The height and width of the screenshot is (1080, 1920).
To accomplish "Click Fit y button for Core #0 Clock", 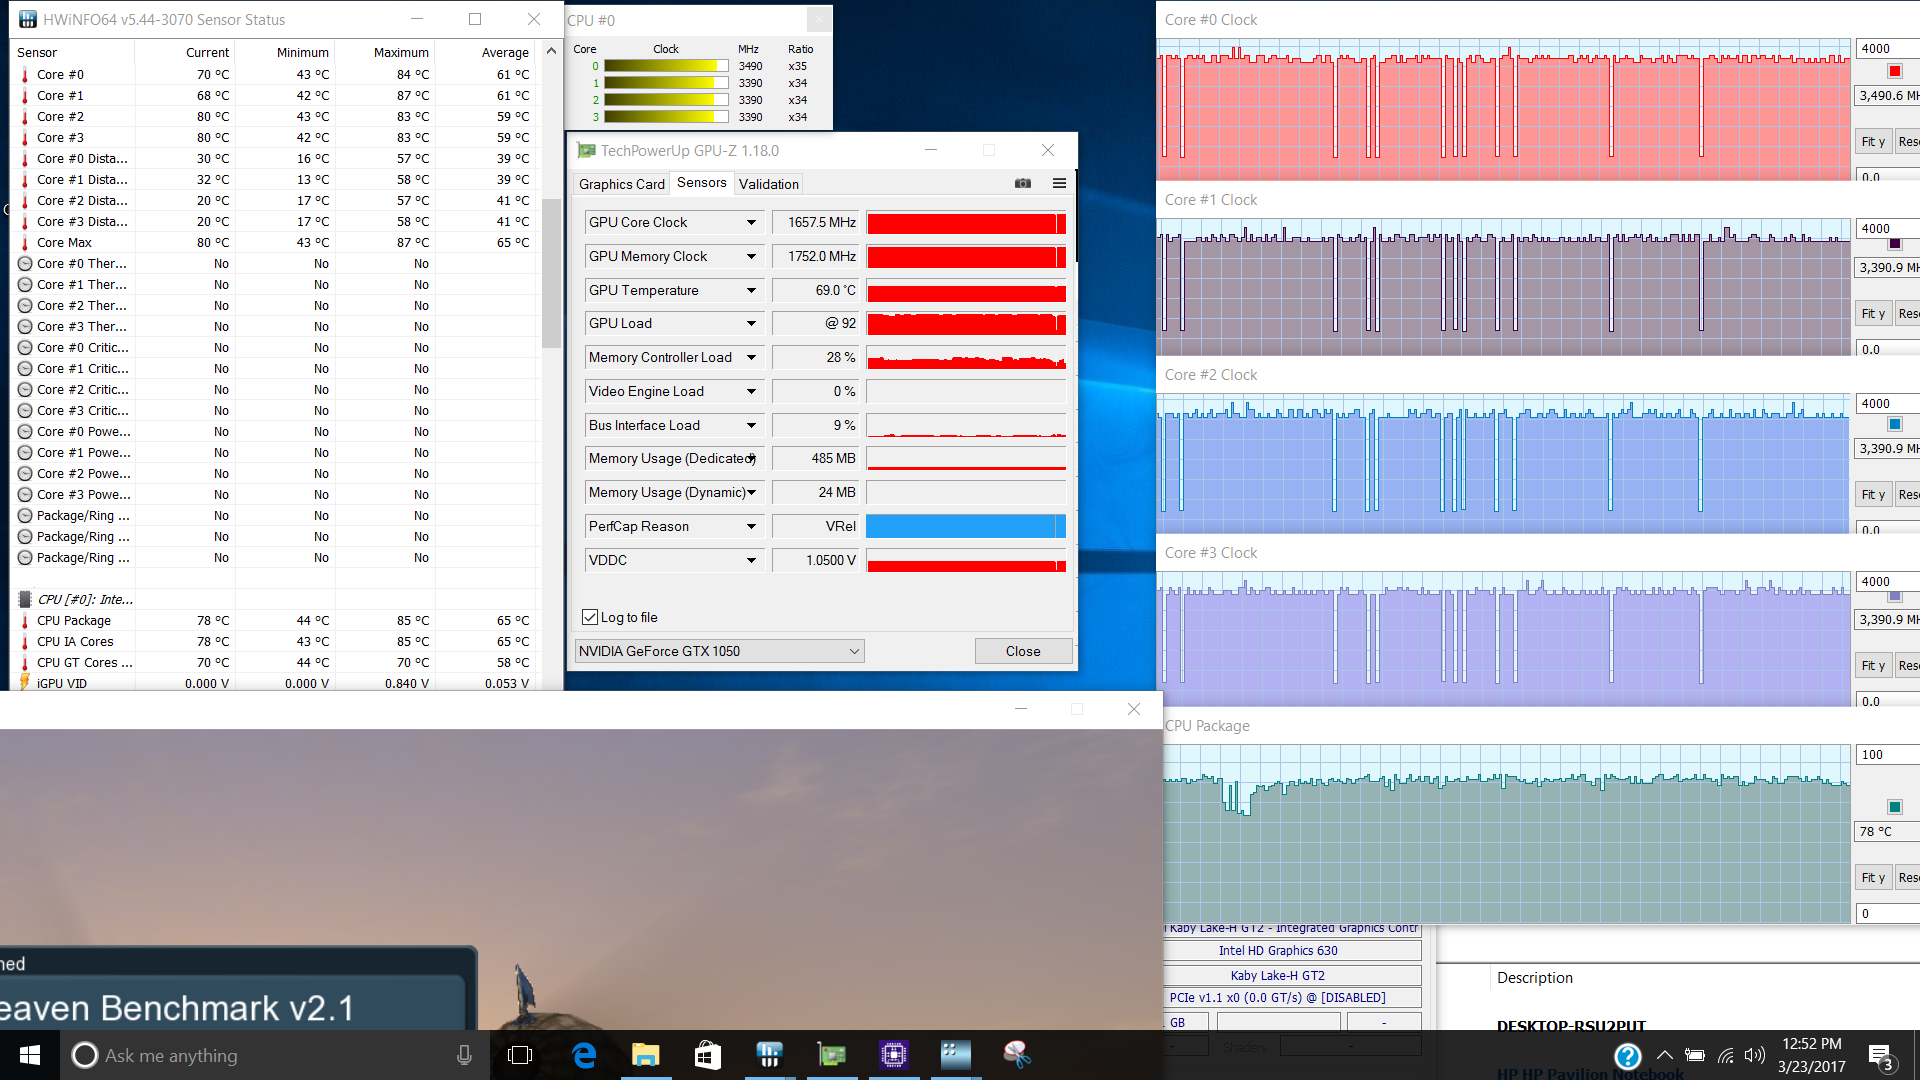I will (1872, 142).
